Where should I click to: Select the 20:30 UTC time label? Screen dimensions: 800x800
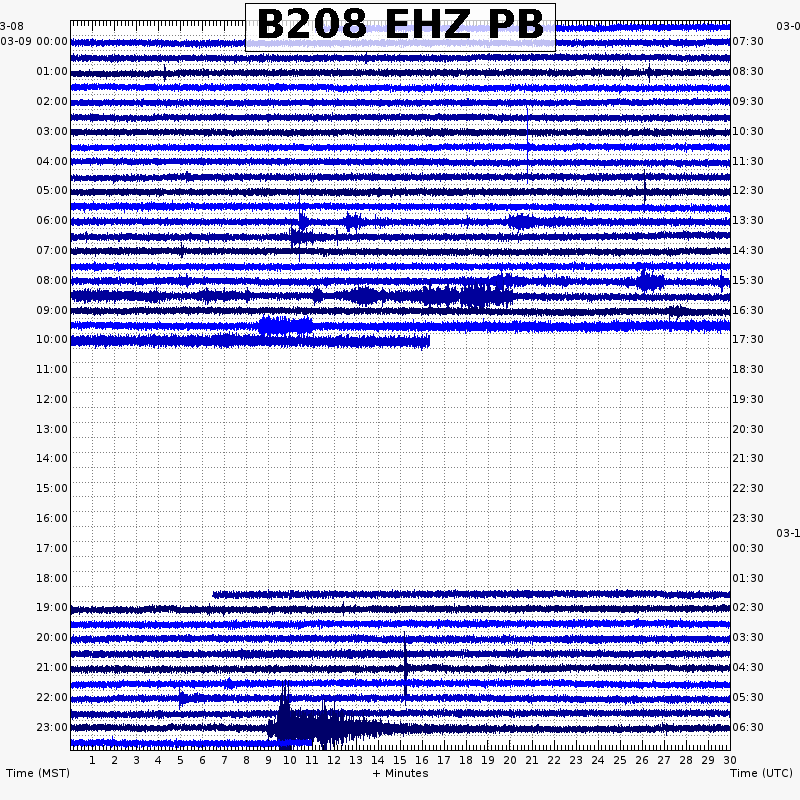tap(748, 430)
